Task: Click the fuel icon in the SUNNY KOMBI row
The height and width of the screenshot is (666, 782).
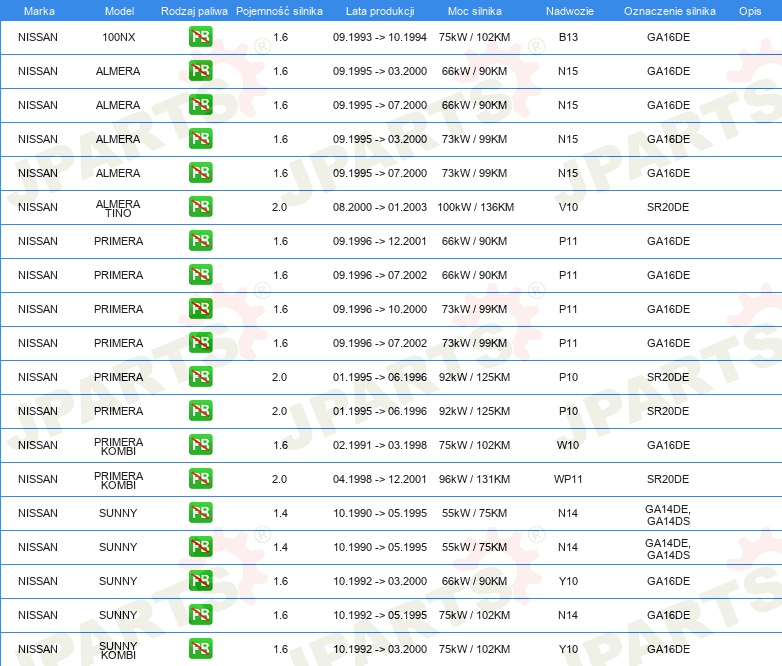Action: (200, 648)
